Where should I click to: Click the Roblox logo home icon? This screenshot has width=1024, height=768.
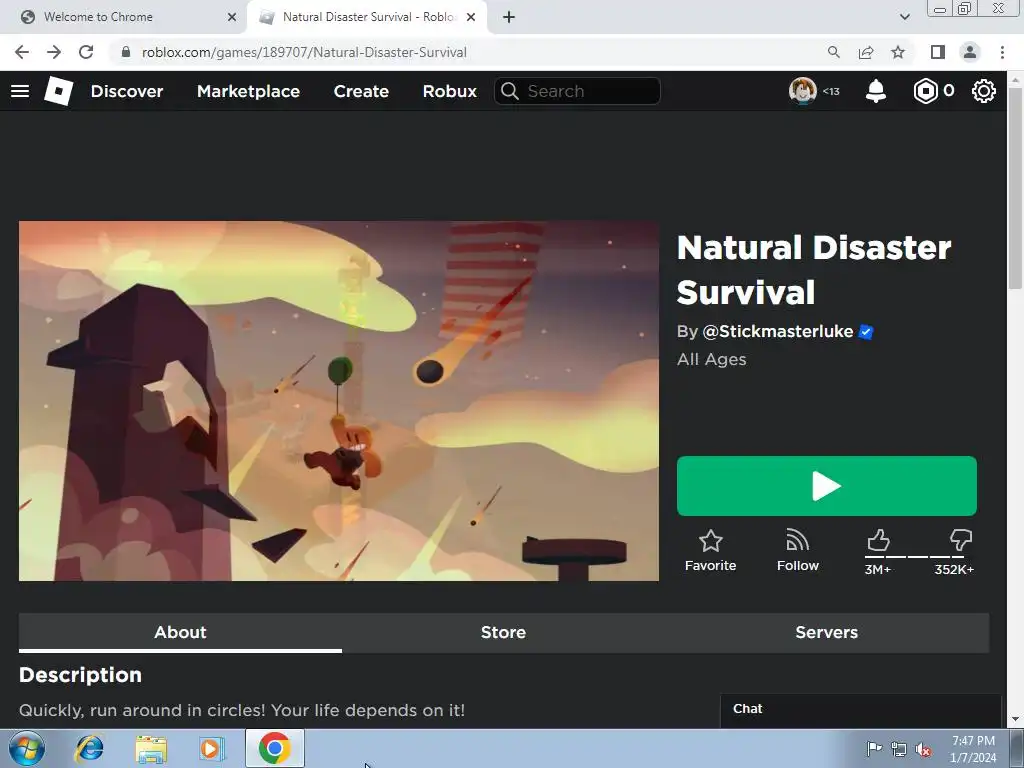[x=58, y=91]
